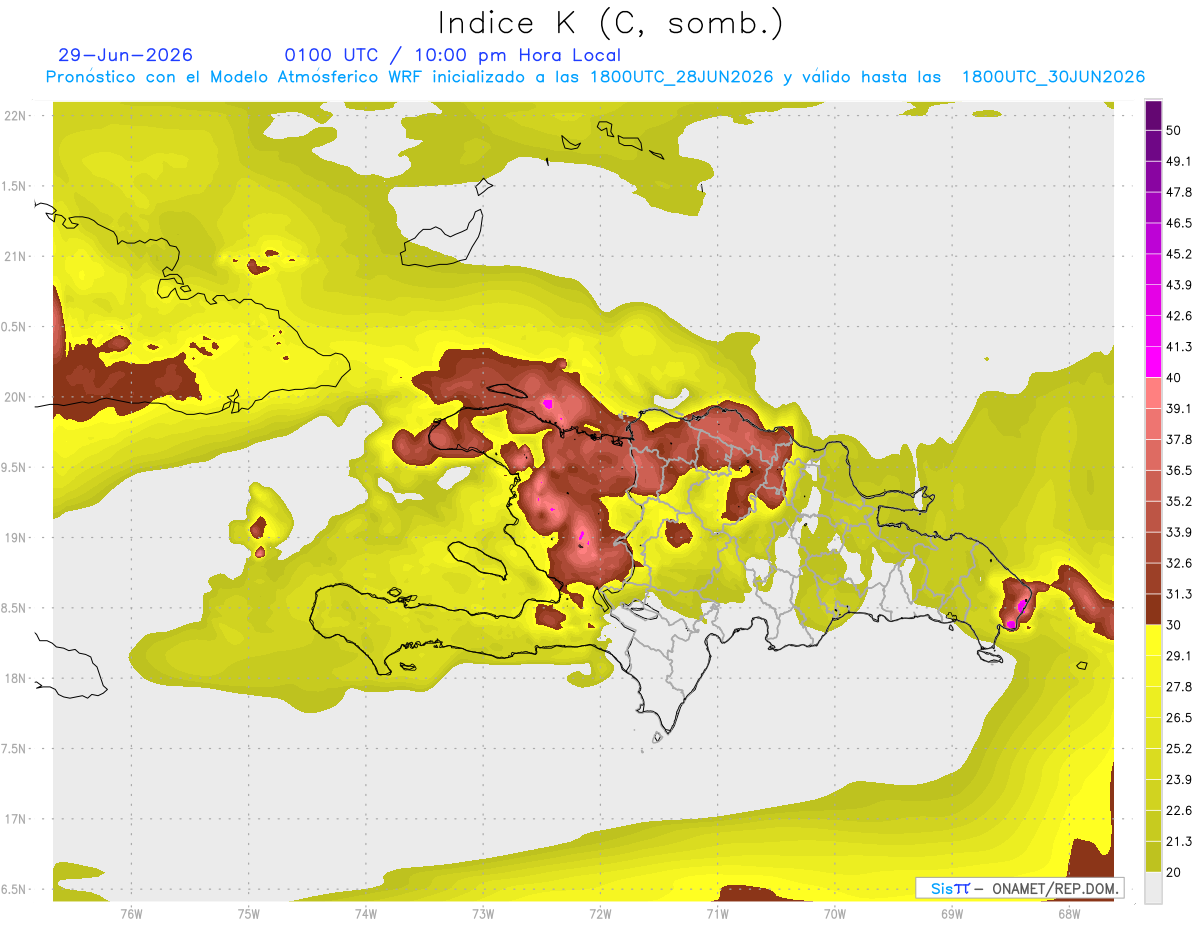Click the colorbar value '41.3'

(x=1180, y=347)
